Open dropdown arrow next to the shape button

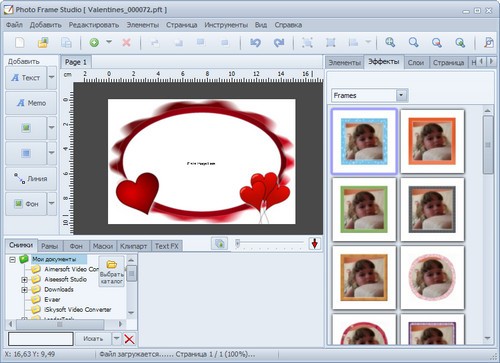[x=52, y=153]
